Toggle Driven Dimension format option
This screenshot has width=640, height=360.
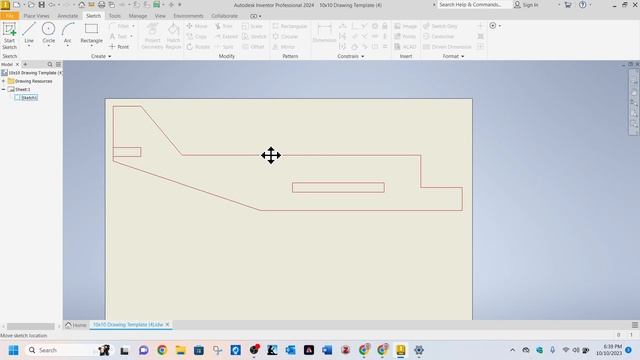coord(447,47)
